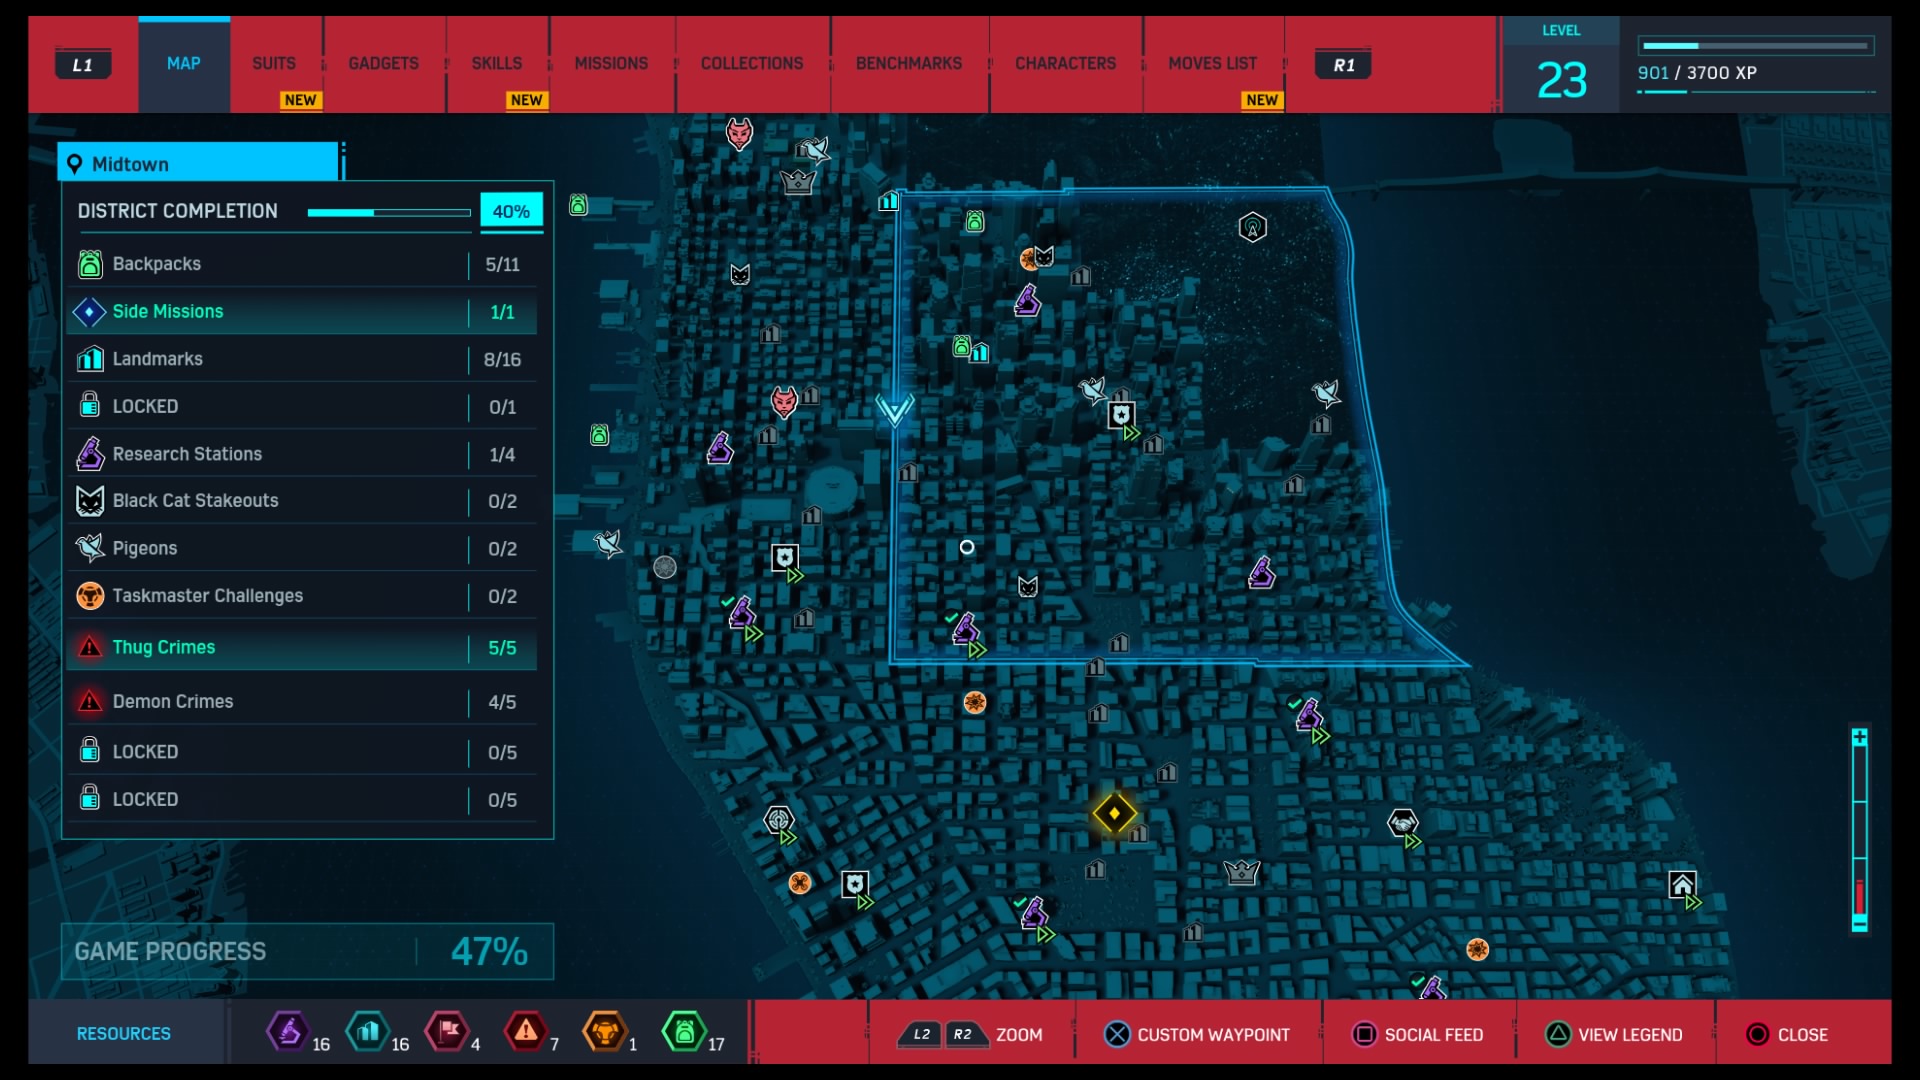The height and width of the screenshot is (1080, 1920).
Task: Select the Black Cat stakeout marker lower Midtown
Action: [x=1028, y=587]
